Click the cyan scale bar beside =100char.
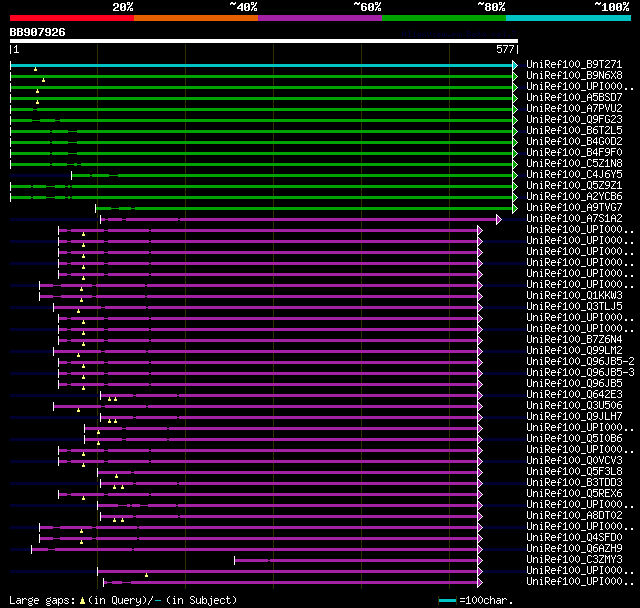The width and height of the screenshot is (640, 608). point(447,600)
